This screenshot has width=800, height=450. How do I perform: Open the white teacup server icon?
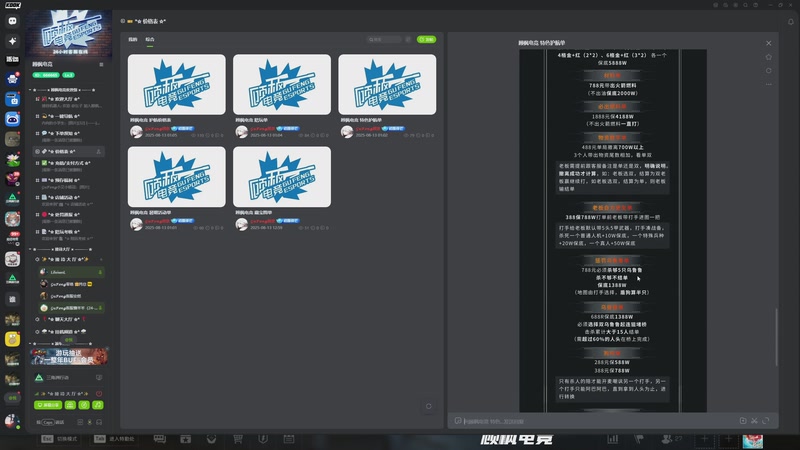point(12,259)
